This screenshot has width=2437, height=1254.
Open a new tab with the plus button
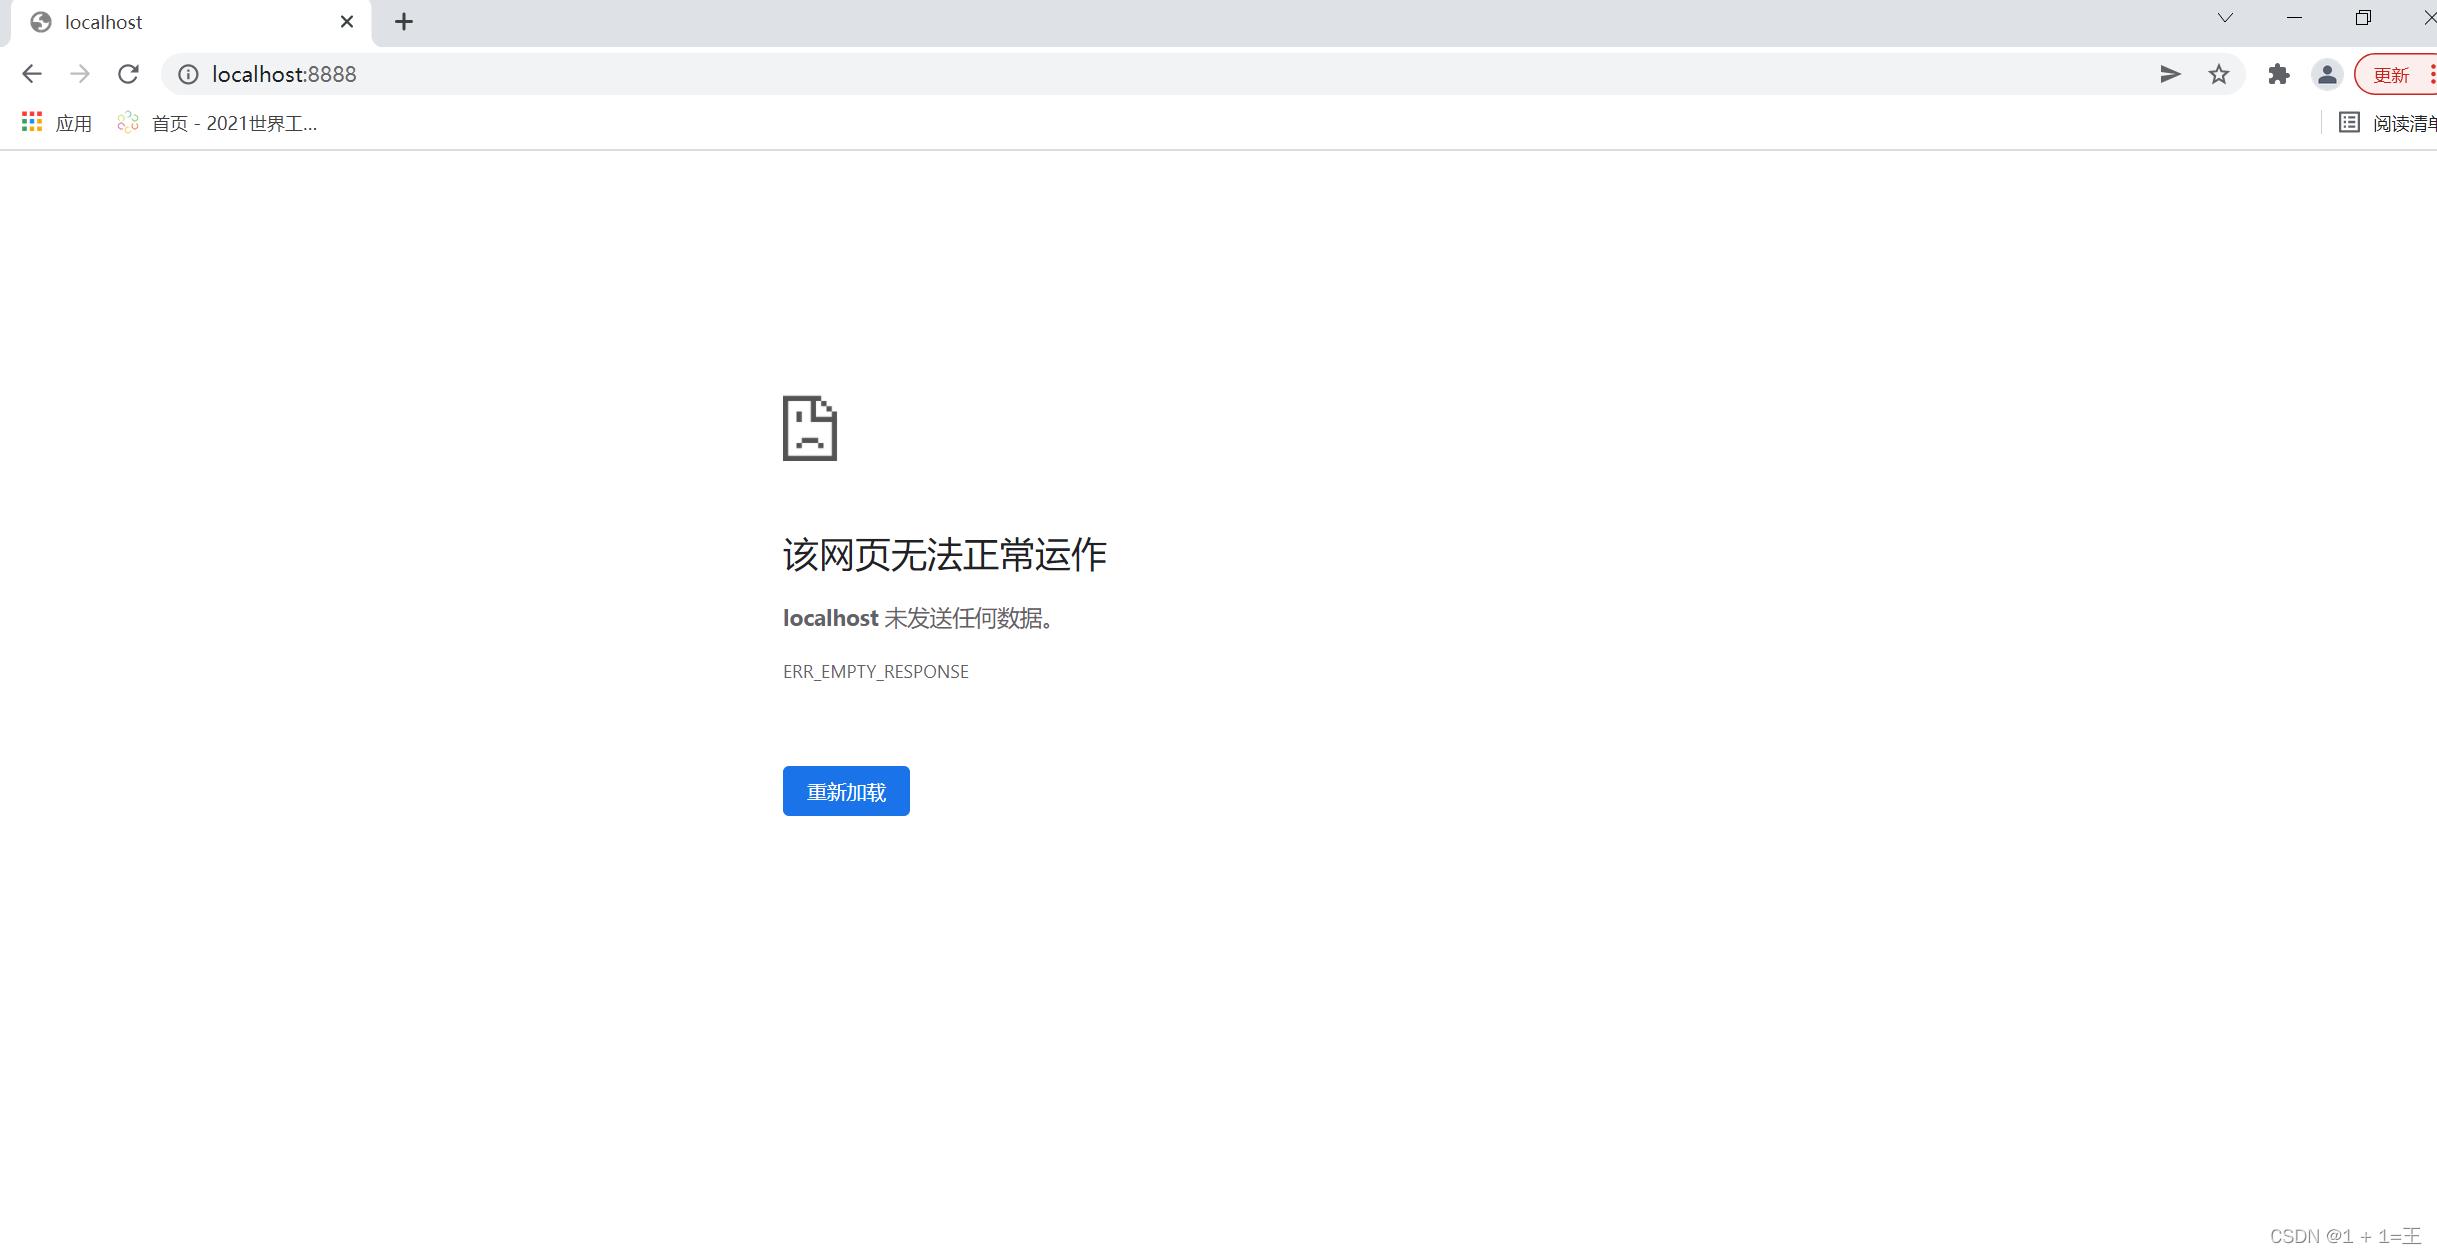point(404,22)
